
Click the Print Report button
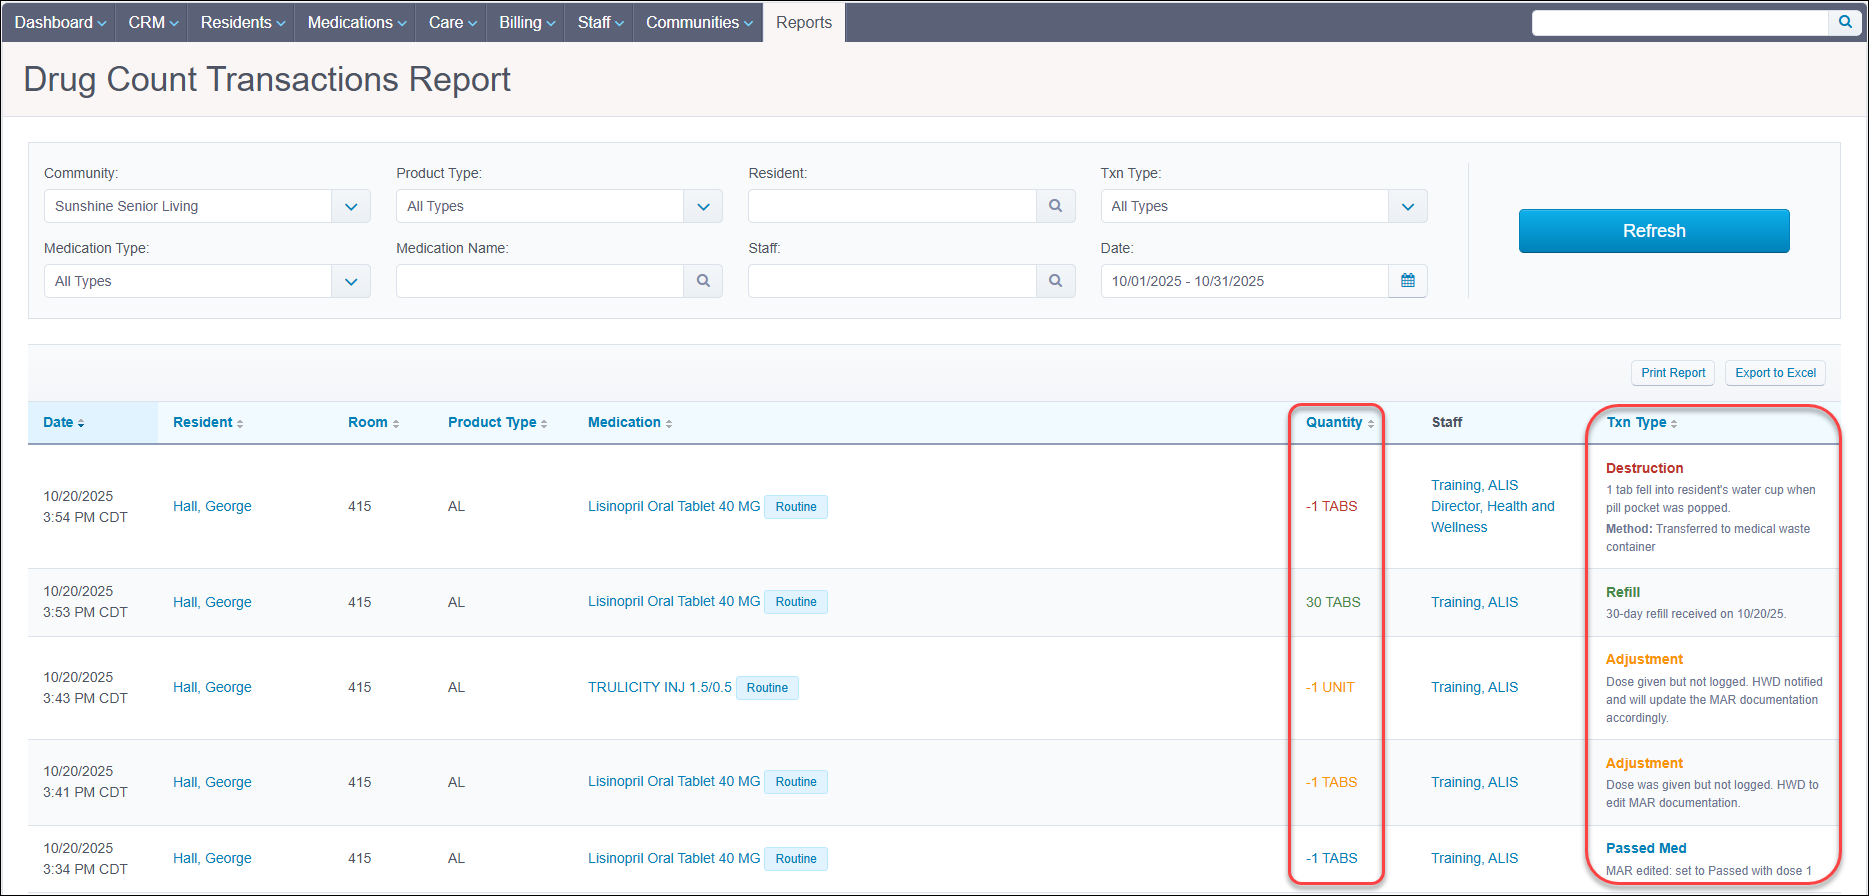tap(1673, 373)
